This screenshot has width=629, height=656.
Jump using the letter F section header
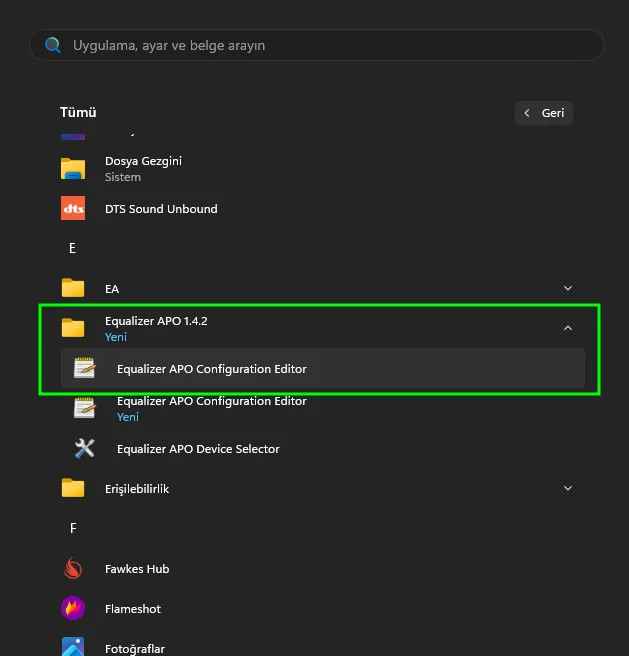coord(73,528)
